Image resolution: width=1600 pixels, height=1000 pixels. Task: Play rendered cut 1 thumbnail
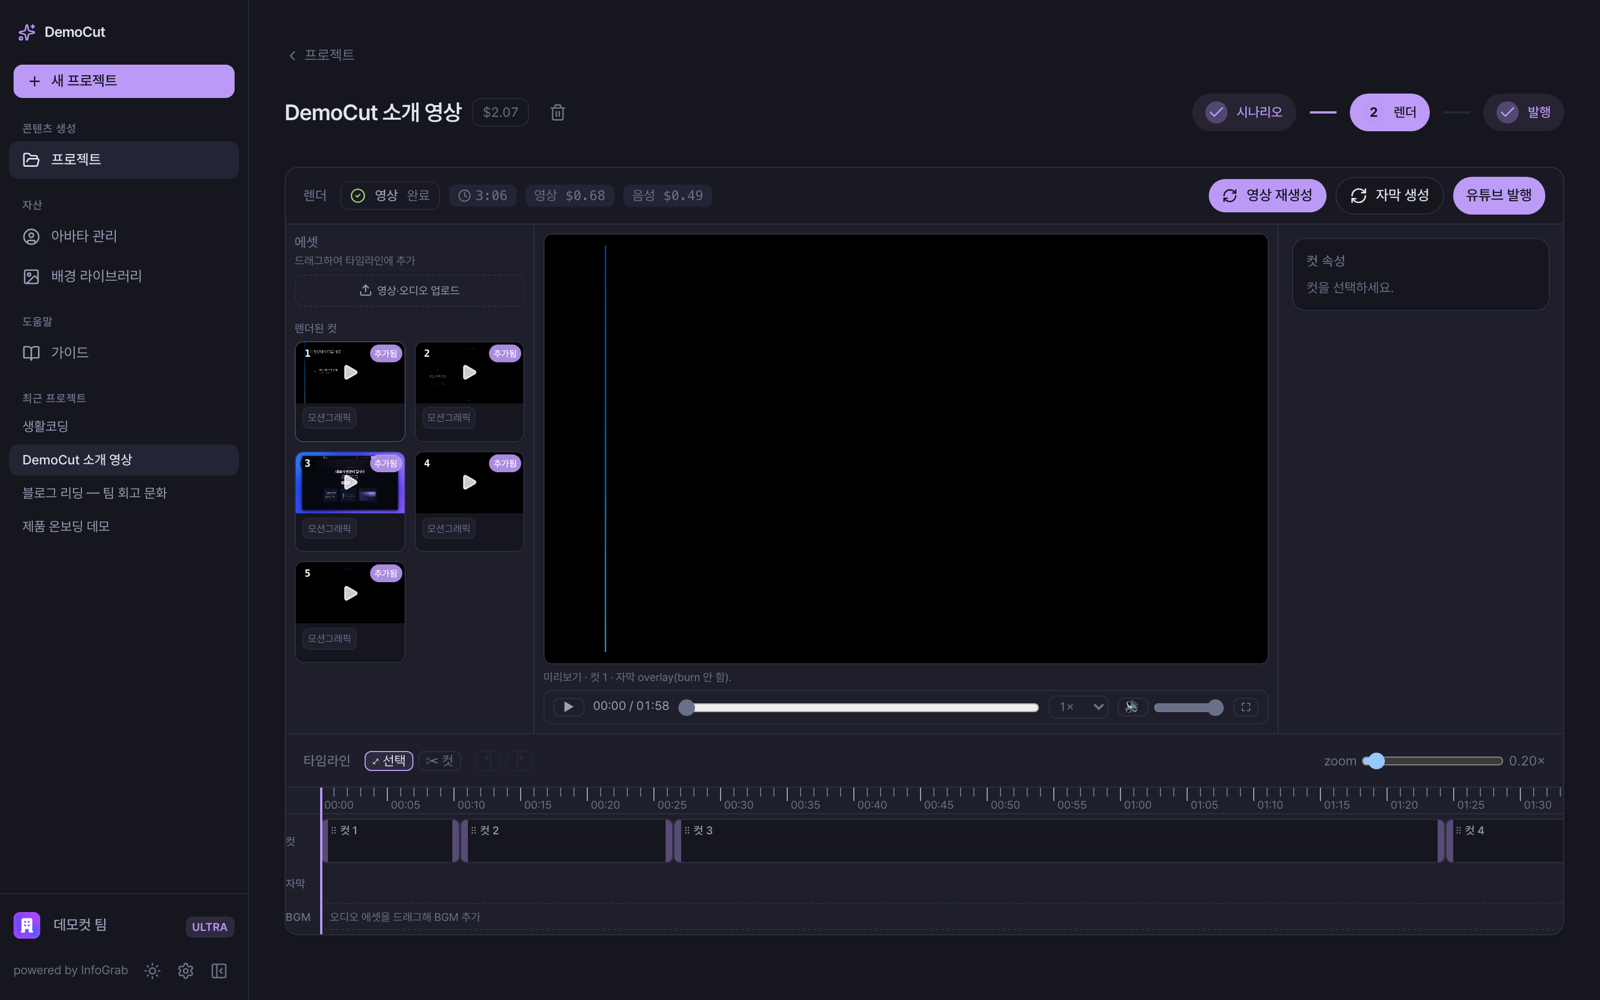coord(350,373)
